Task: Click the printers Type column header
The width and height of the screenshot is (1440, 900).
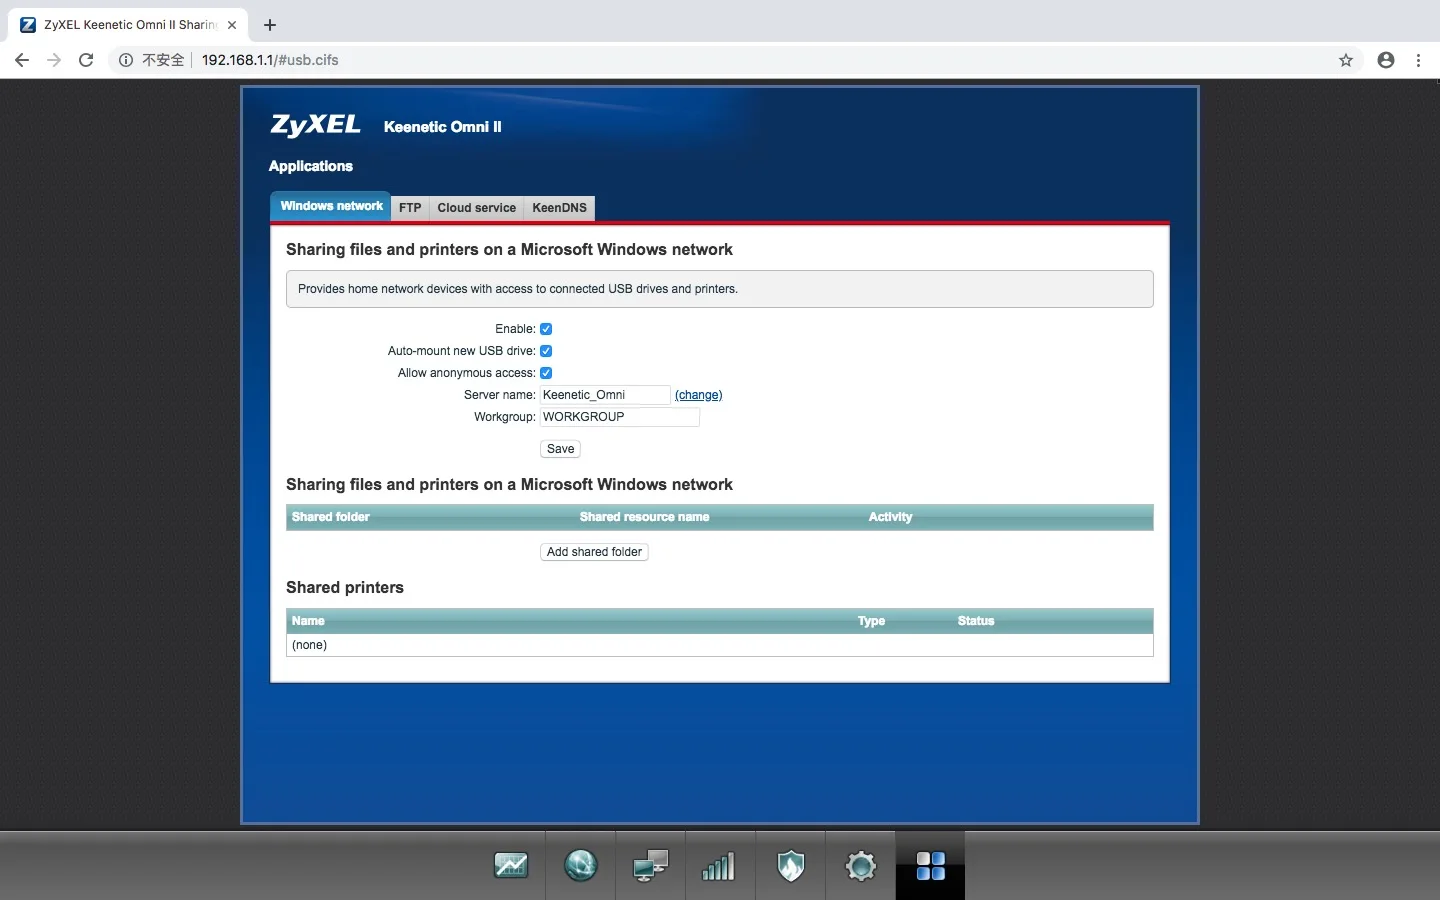Action: [x=871, y=621]
